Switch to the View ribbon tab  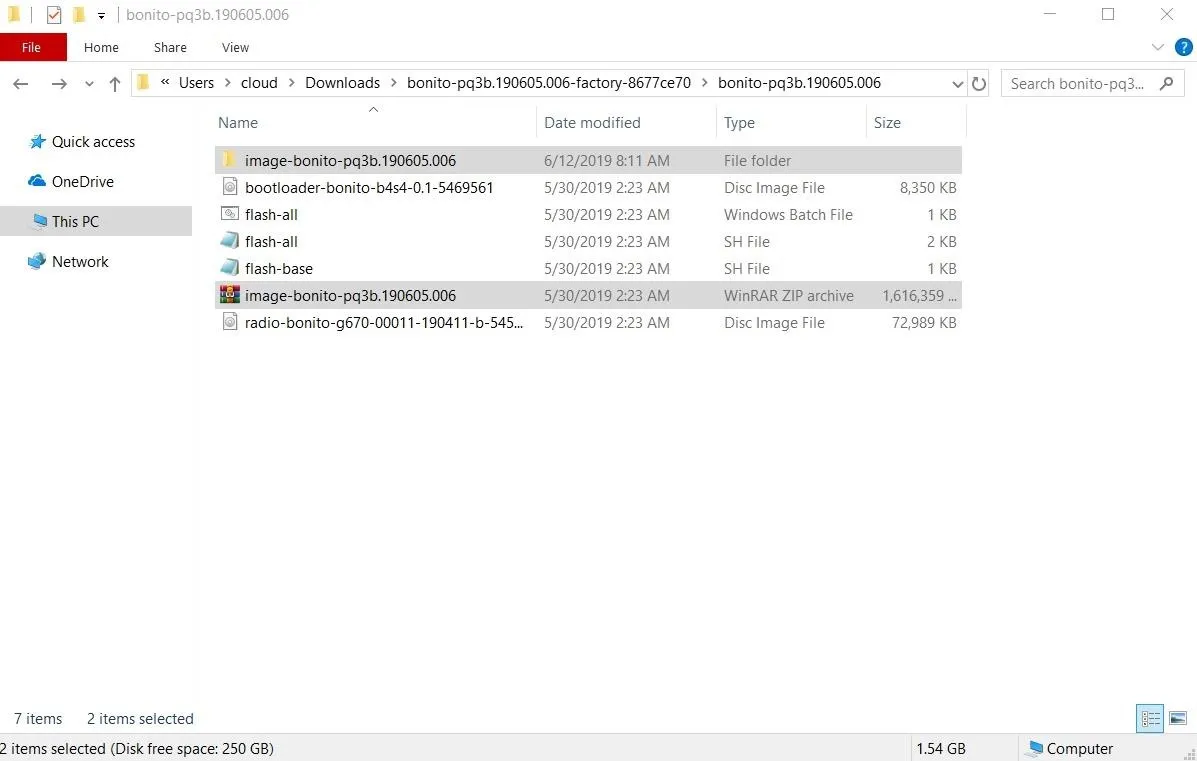235,47
